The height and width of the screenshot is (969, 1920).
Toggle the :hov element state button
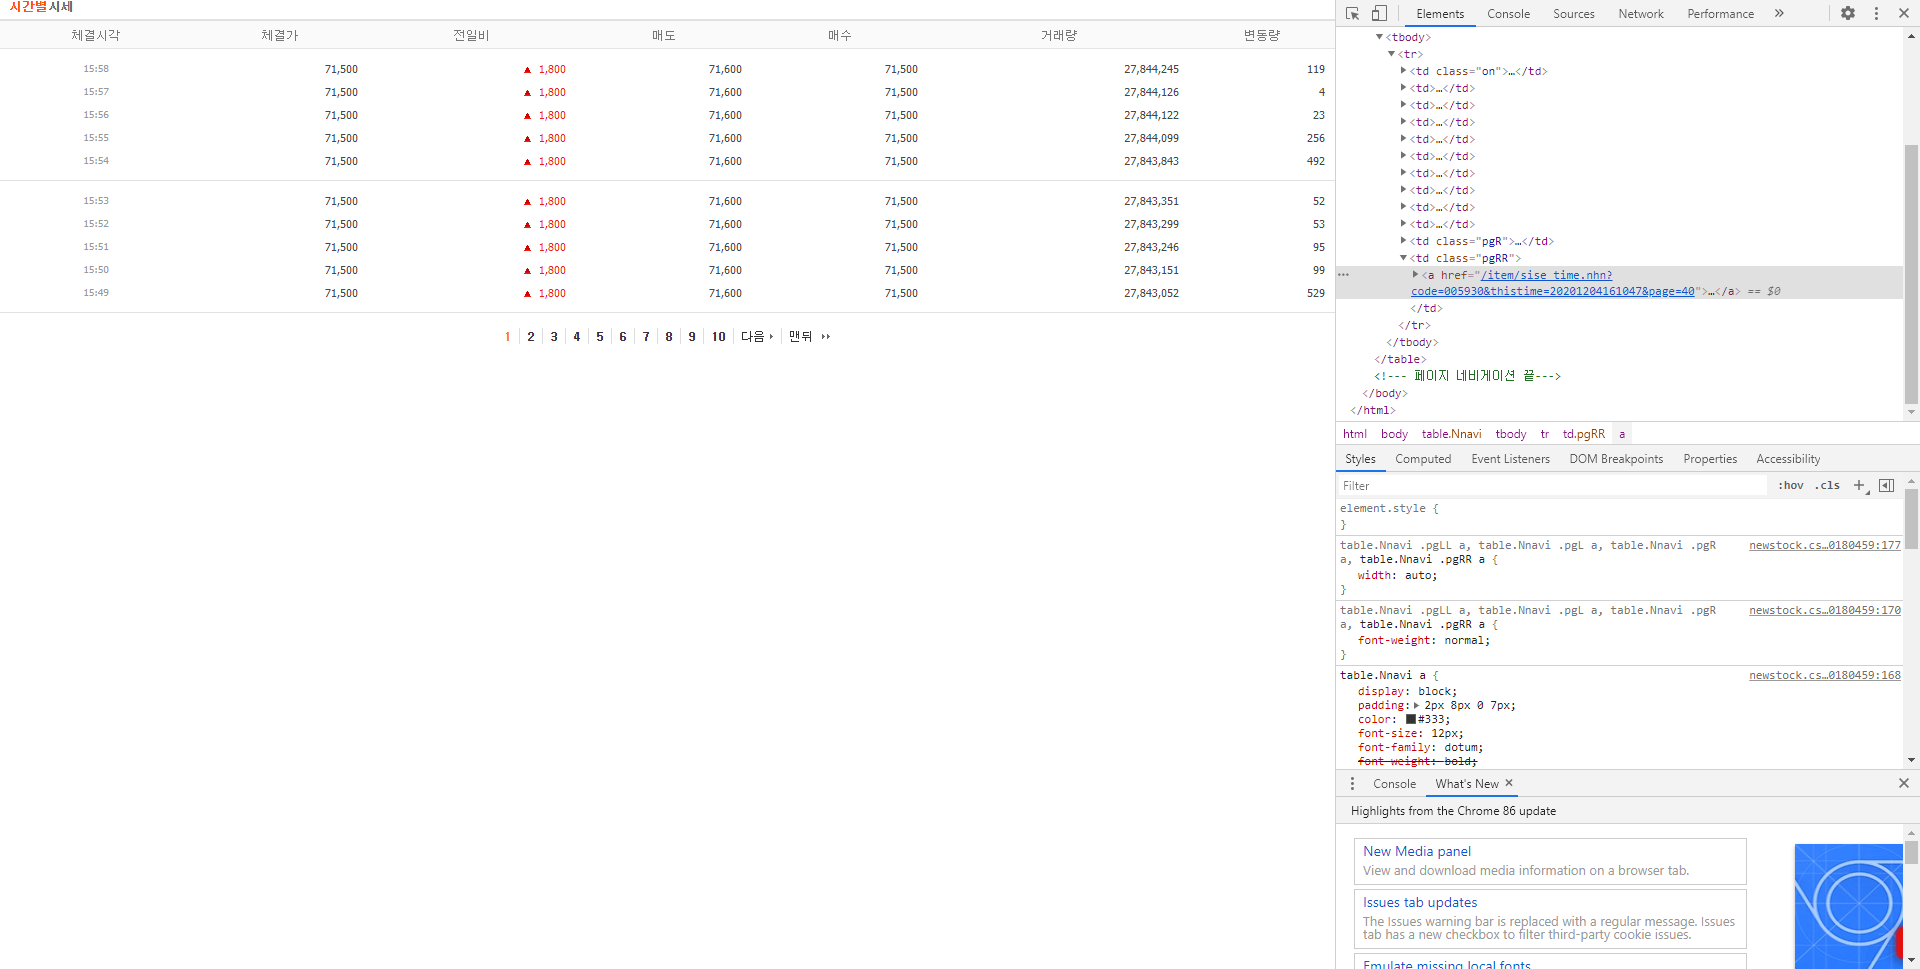click(1790, 486)
